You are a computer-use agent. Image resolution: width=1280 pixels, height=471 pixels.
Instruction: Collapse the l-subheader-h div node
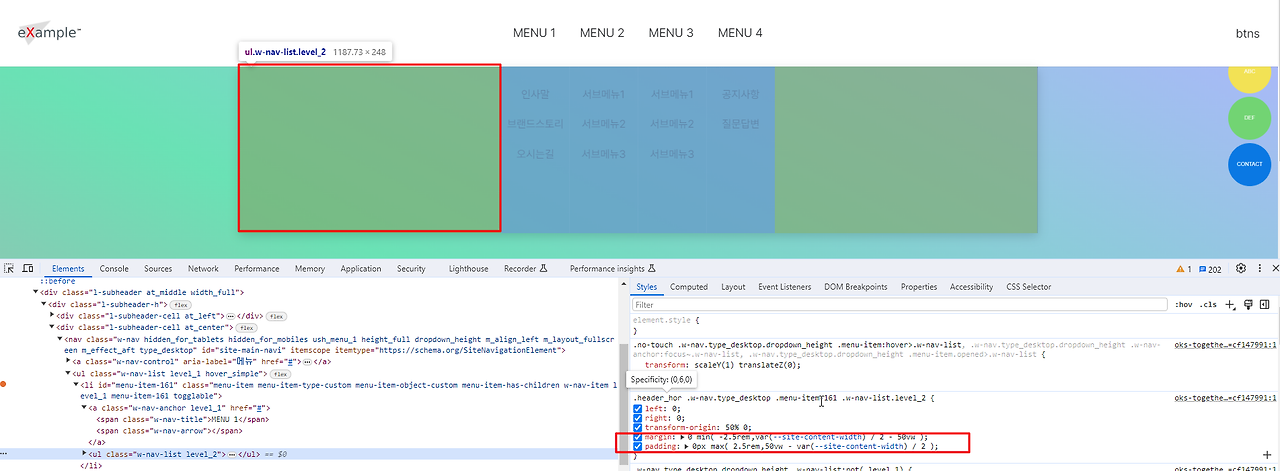pyautogui.click(x=43, y=304)
